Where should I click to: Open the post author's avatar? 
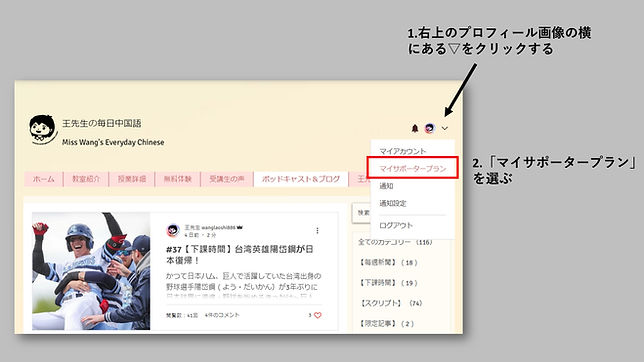(173, 230)
